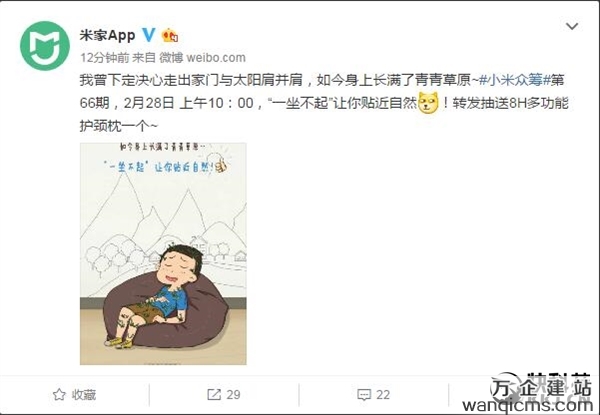
Task: Click the wanqicms.com watermark text
Action: click(x=527, y=406)
